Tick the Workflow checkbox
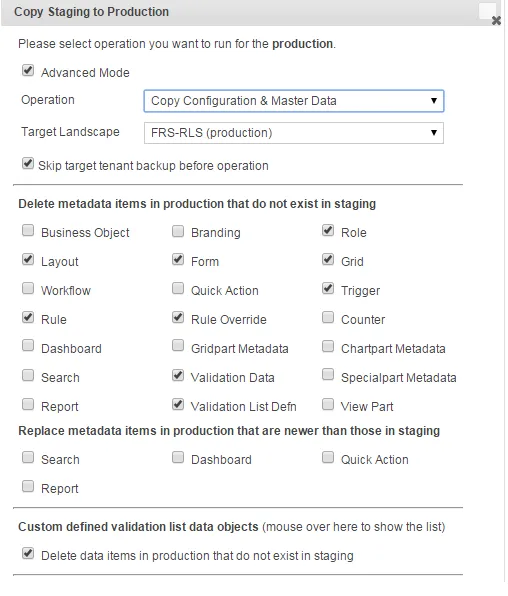This screenshot has height=596, width=508. tap(28, 288)
